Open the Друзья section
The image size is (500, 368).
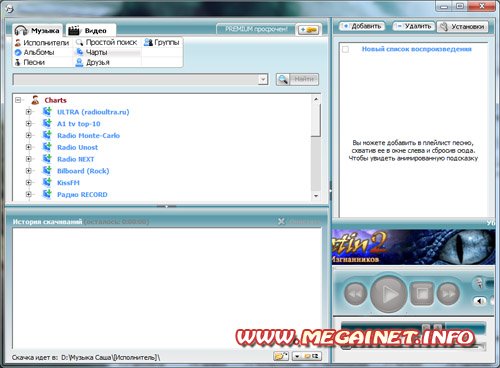(x=93, y=62)
